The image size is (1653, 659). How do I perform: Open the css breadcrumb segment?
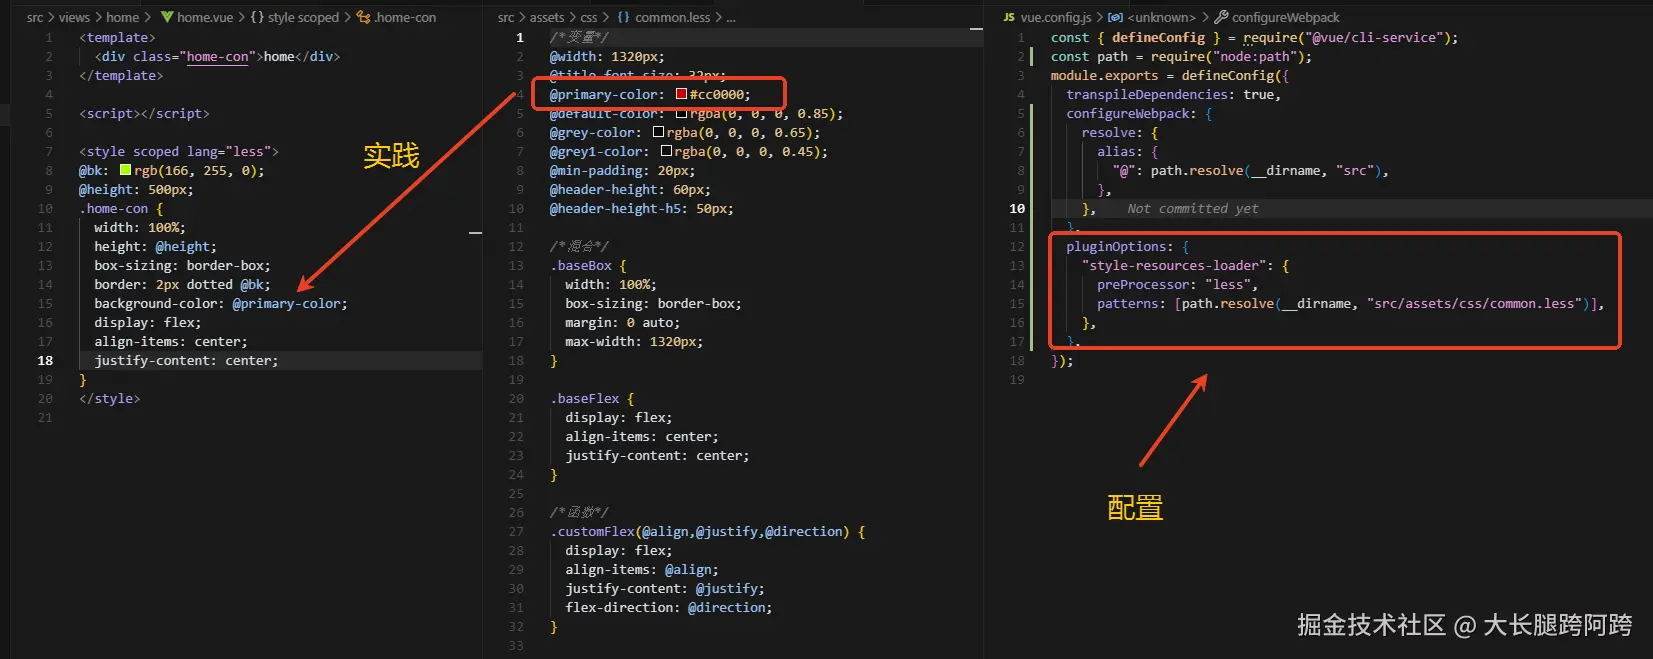click(589, 17)
